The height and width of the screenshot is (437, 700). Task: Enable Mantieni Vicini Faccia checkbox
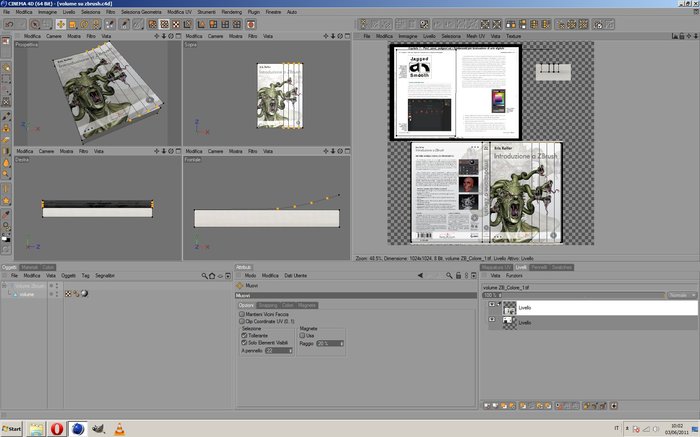point(242,314)
